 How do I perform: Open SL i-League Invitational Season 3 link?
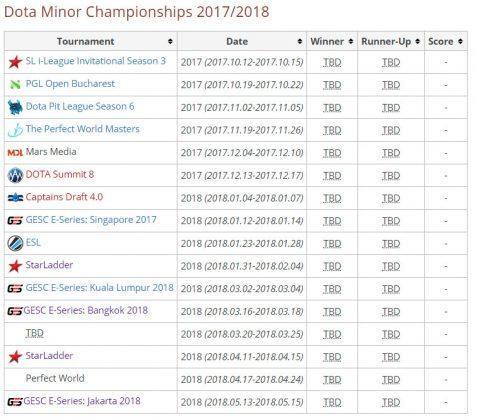click(x=96, y=61)
